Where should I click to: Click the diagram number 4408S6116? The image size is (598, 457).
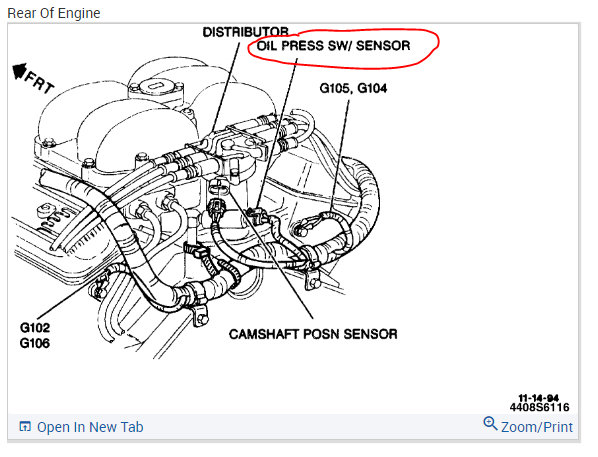(x=539, y=407)
